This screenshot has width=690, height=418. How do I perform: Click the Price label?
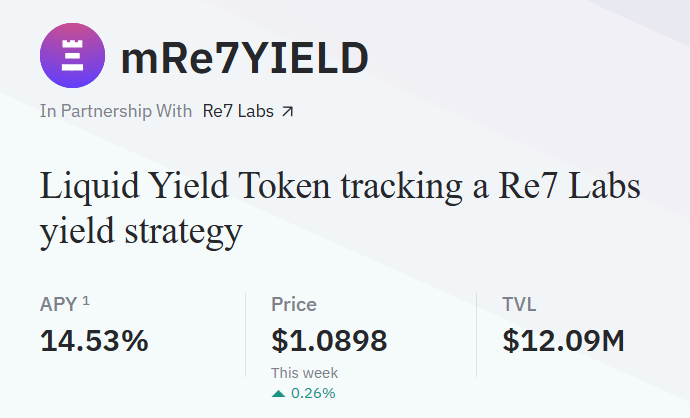tap(293, 305)
